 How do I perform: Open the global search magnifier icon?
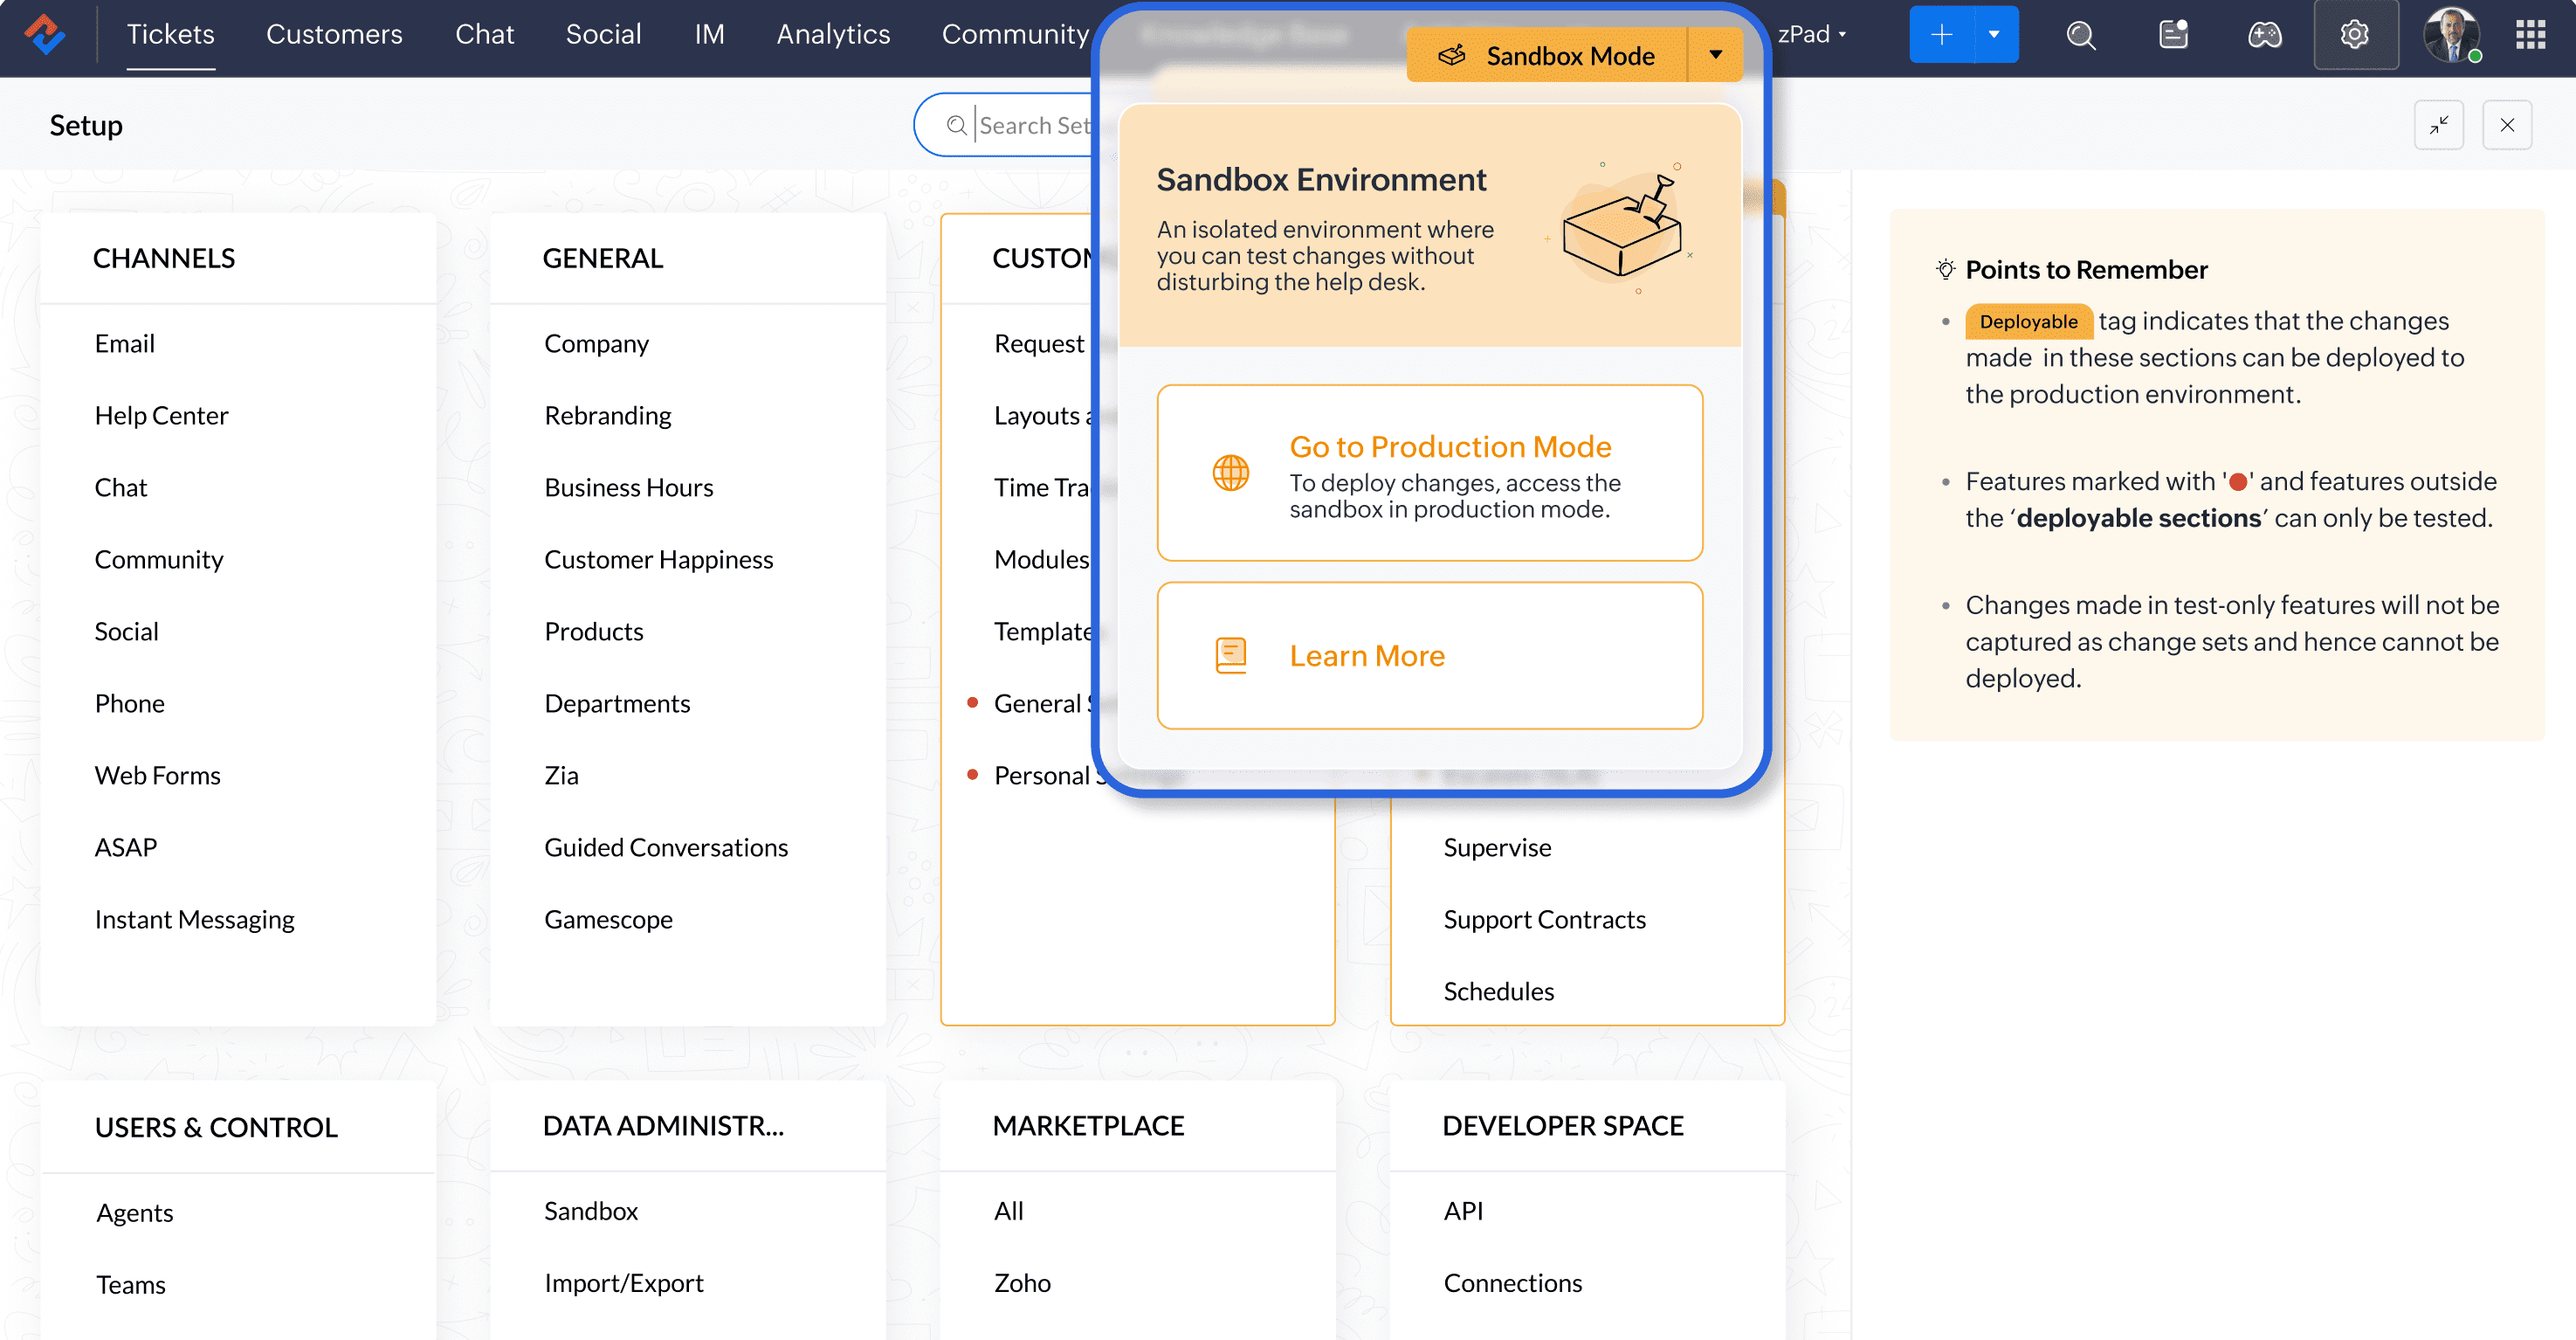(x=2080, y=35)
